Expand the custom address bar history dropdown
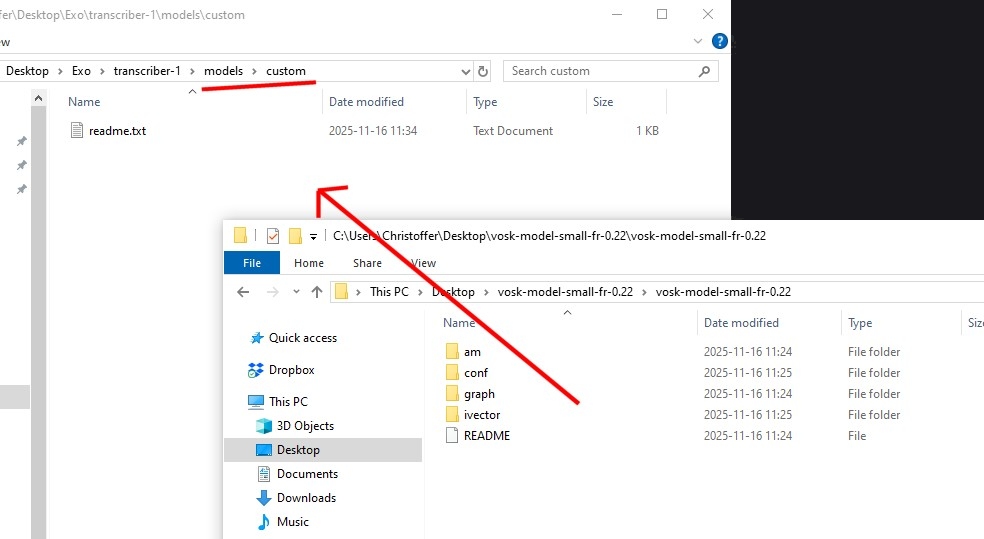The height and width of the screenshot is (539, 984). click(x=465, y=71)
